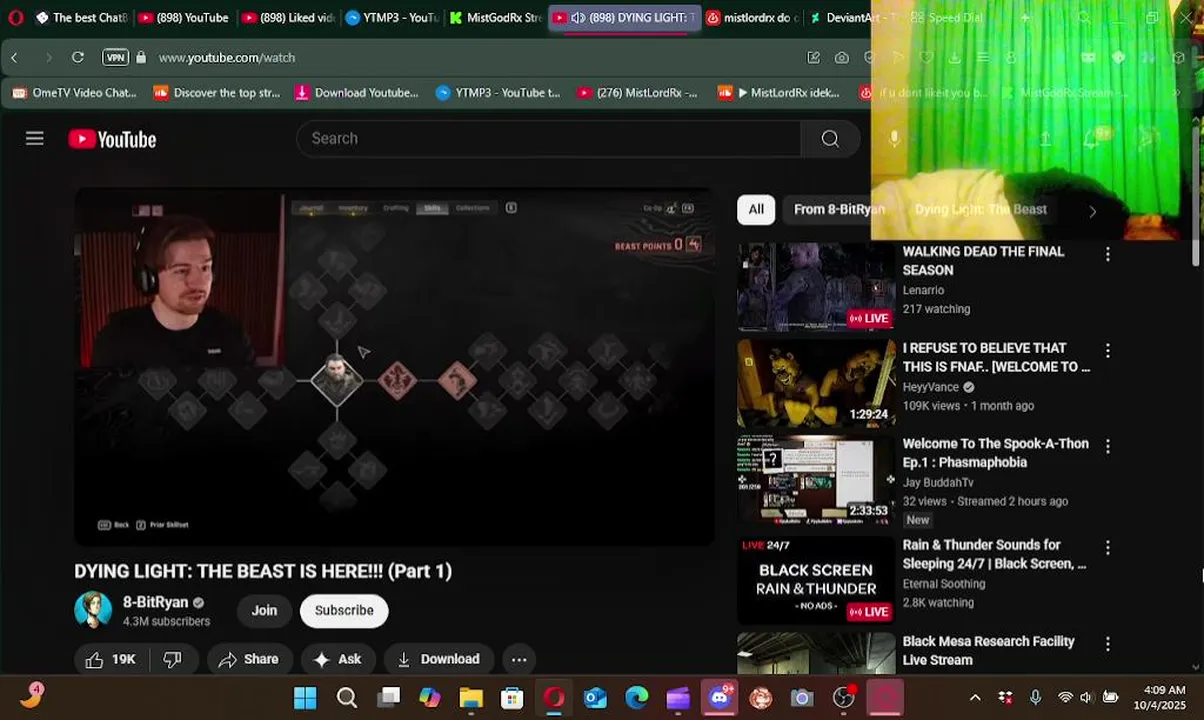Open the Jay BuddahTv channel name
The width and height of the screenshot is (1204, 720).
click(x=938, y=482)
